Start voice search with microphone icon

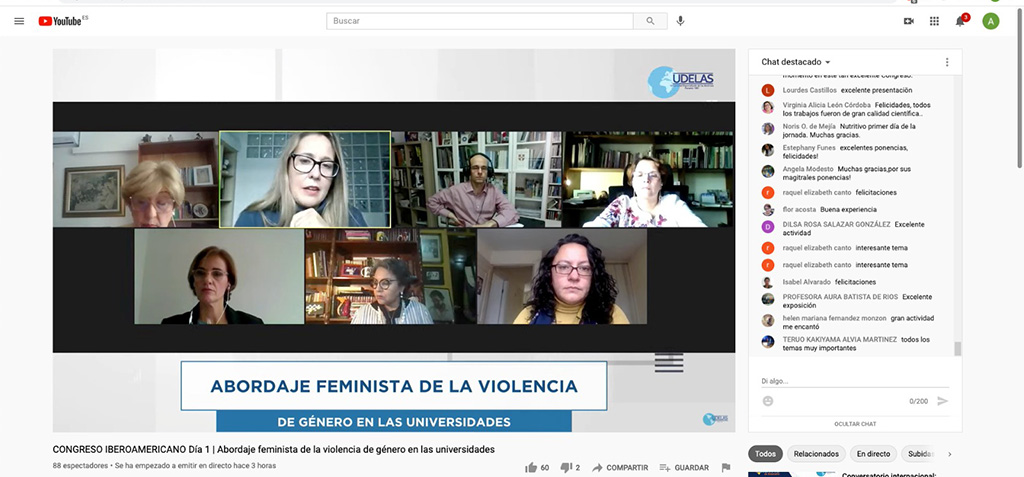click(680, 21)
